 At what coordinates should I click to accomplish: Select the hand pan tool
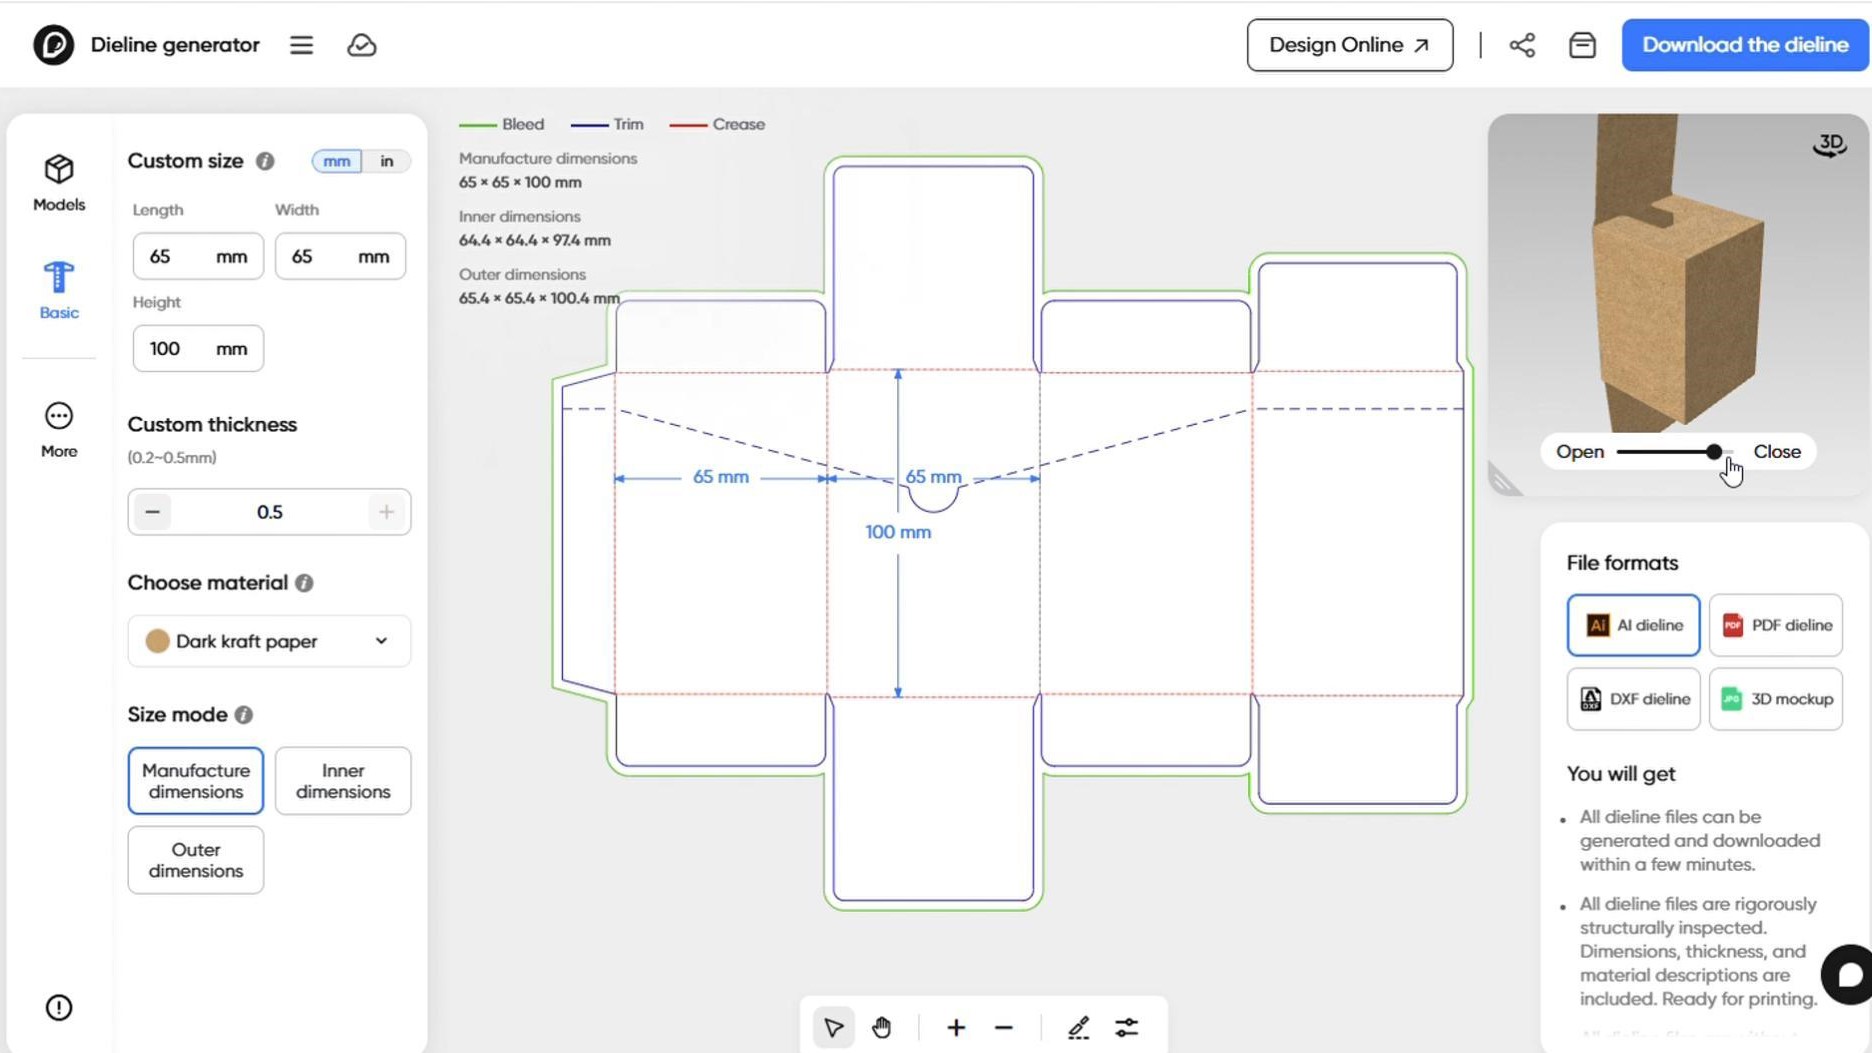[881, 1028]
